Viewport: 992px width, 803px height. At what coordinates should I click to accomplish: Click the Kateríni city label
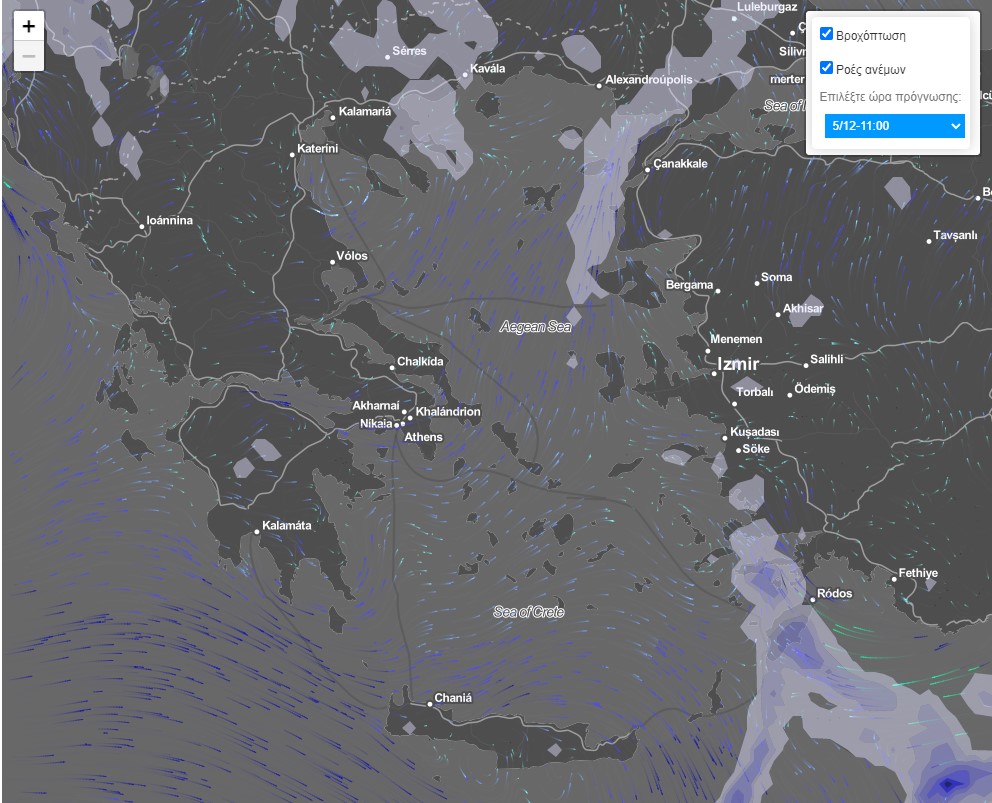[x=318, y=148]
